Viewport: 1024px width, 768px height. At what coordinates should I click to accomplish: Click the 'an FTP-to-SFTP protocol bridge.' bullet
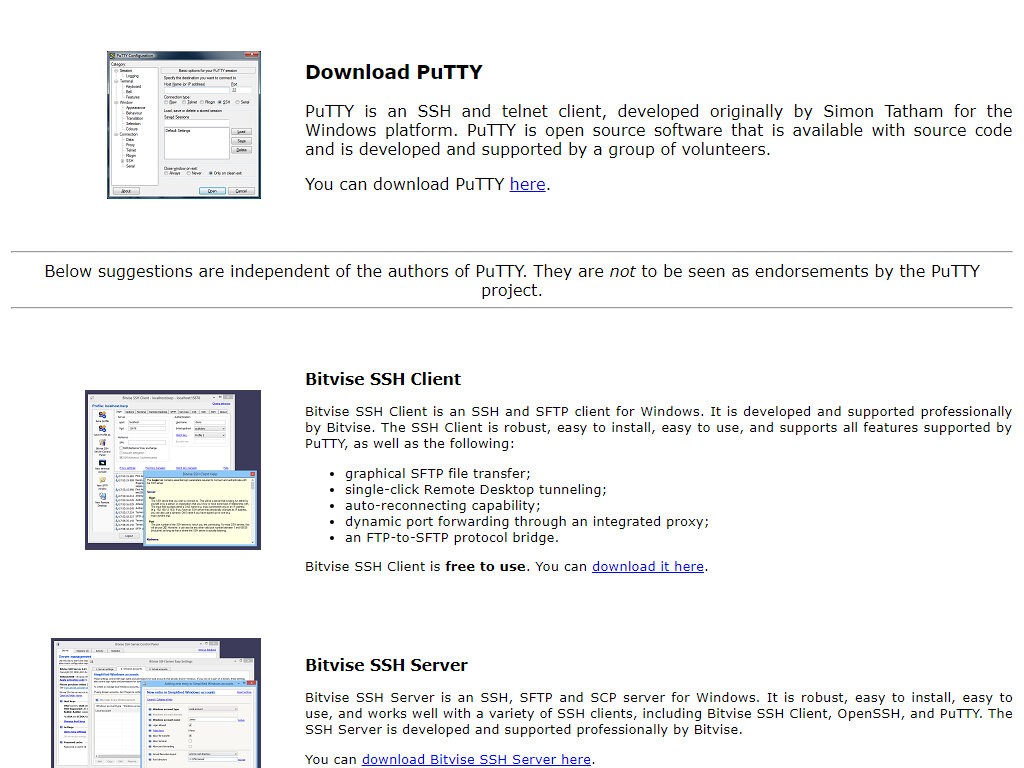[452, 537]
